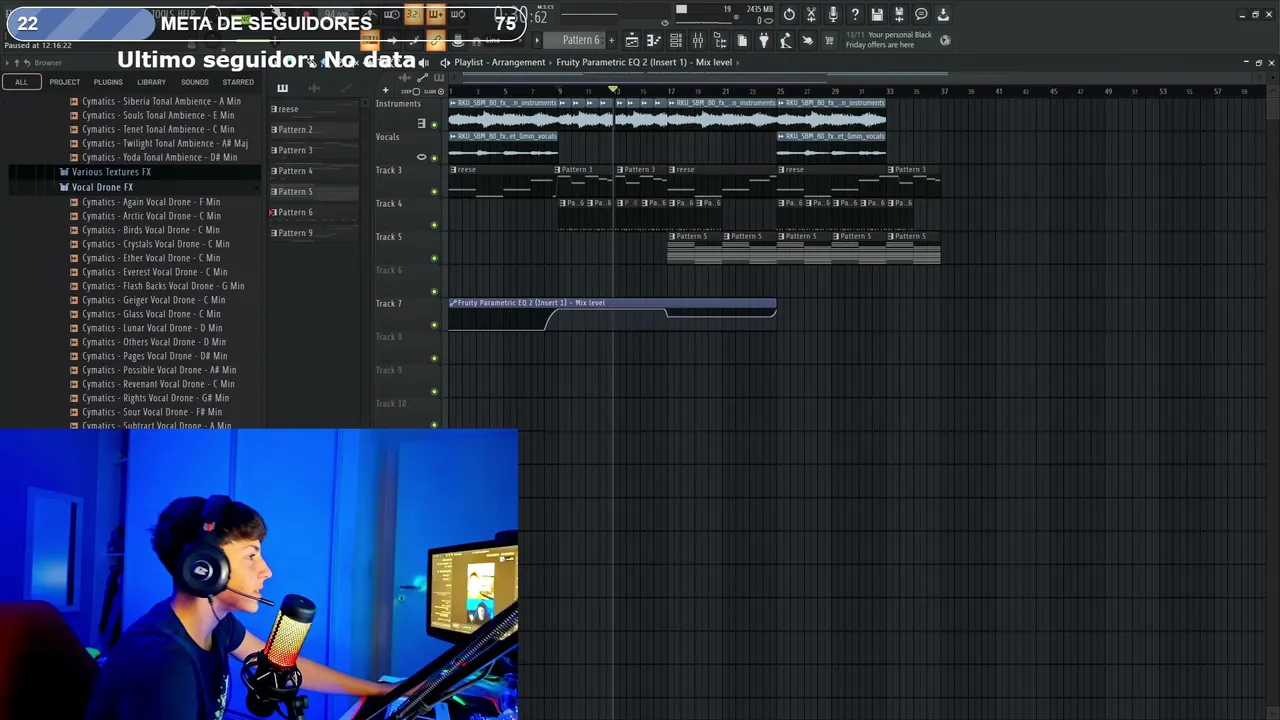1280x720 pixels.
Task: Select the STARRED browser tab
Action: tap(238, 82)
